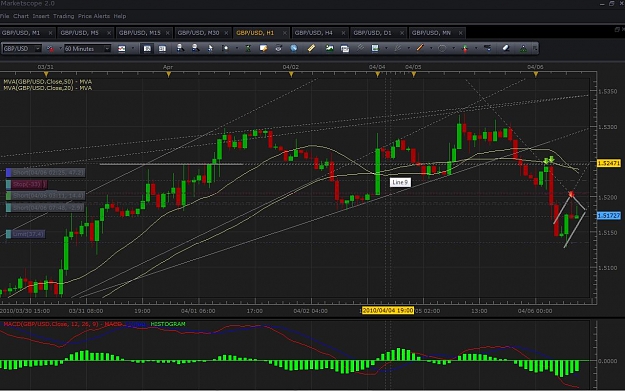The height and width of the screenshot is (391, 625).
Task: Select the eraser tool
Action: pyautogui.click(x=506, y=48)
